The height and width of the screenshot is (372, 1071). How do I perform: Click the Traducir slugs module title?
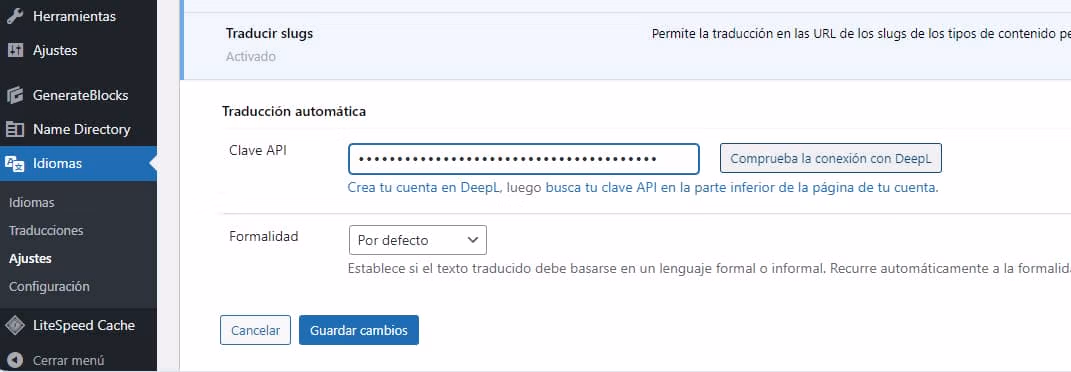[269, 33]
